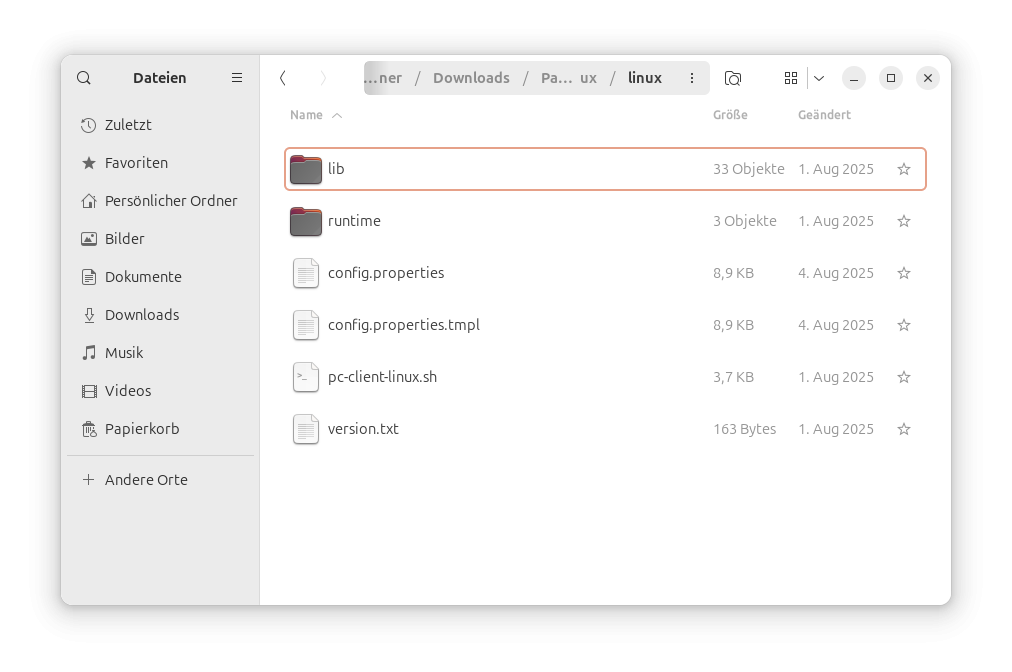
Task: Go forward with the right arrow
Action: pyautogui.click(x=323, y=78)
